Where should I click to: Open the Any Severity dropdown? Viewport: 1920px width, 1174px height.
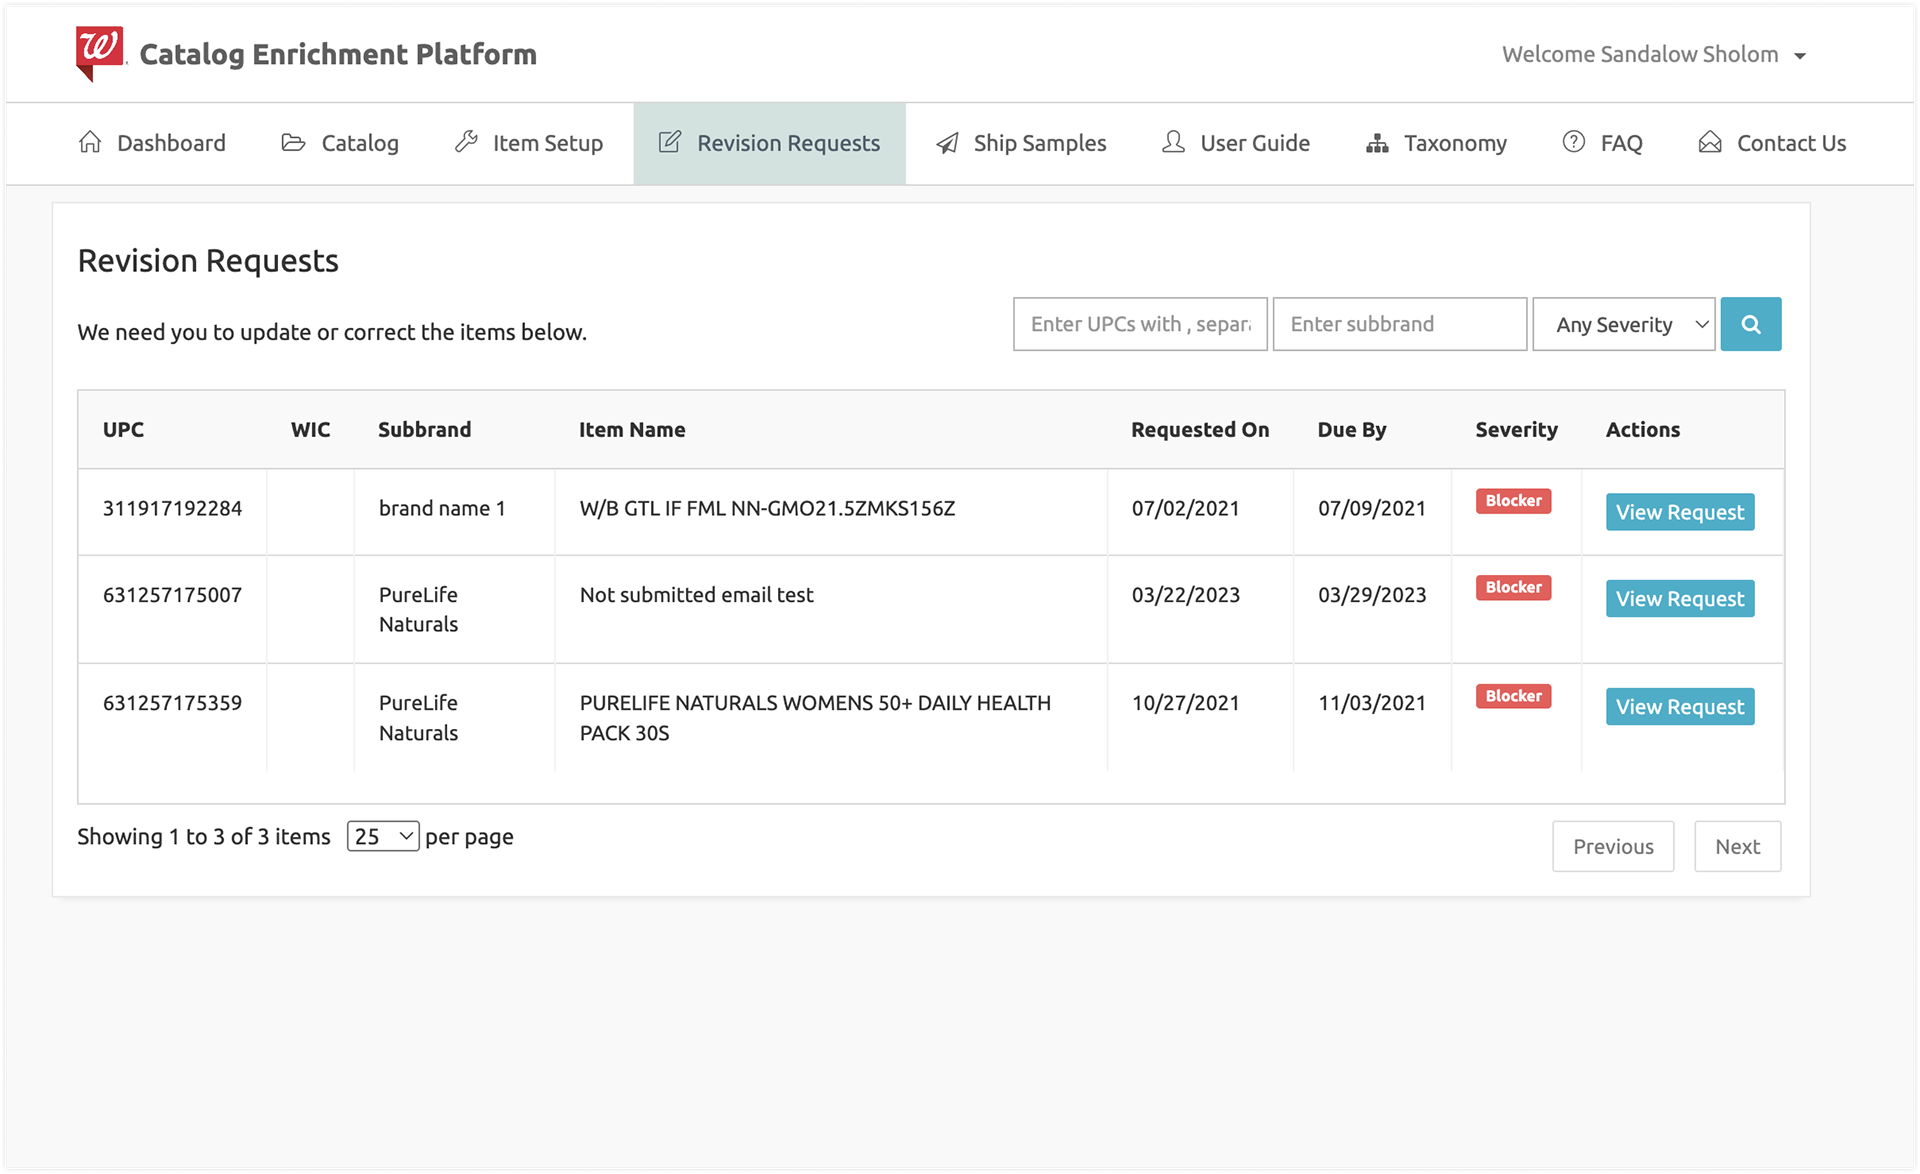(1623, 324)
